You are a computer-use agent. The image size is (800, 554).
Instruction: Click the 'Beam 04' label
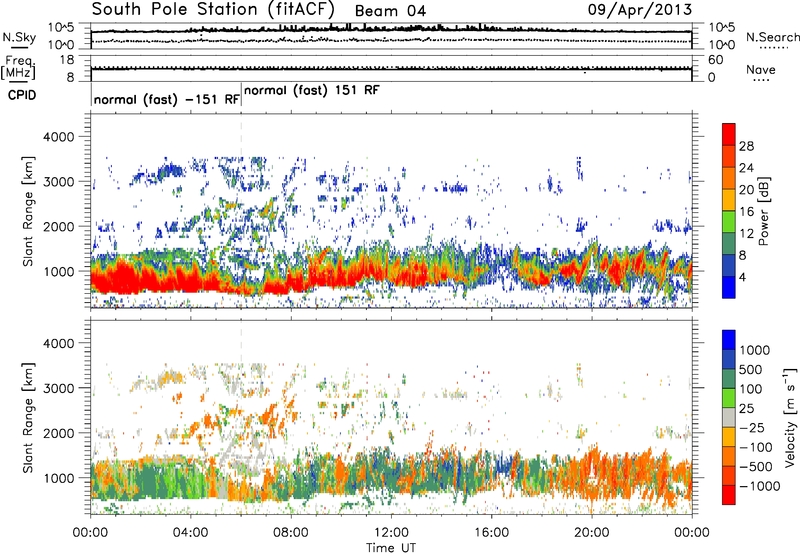(x=390, y=11)
